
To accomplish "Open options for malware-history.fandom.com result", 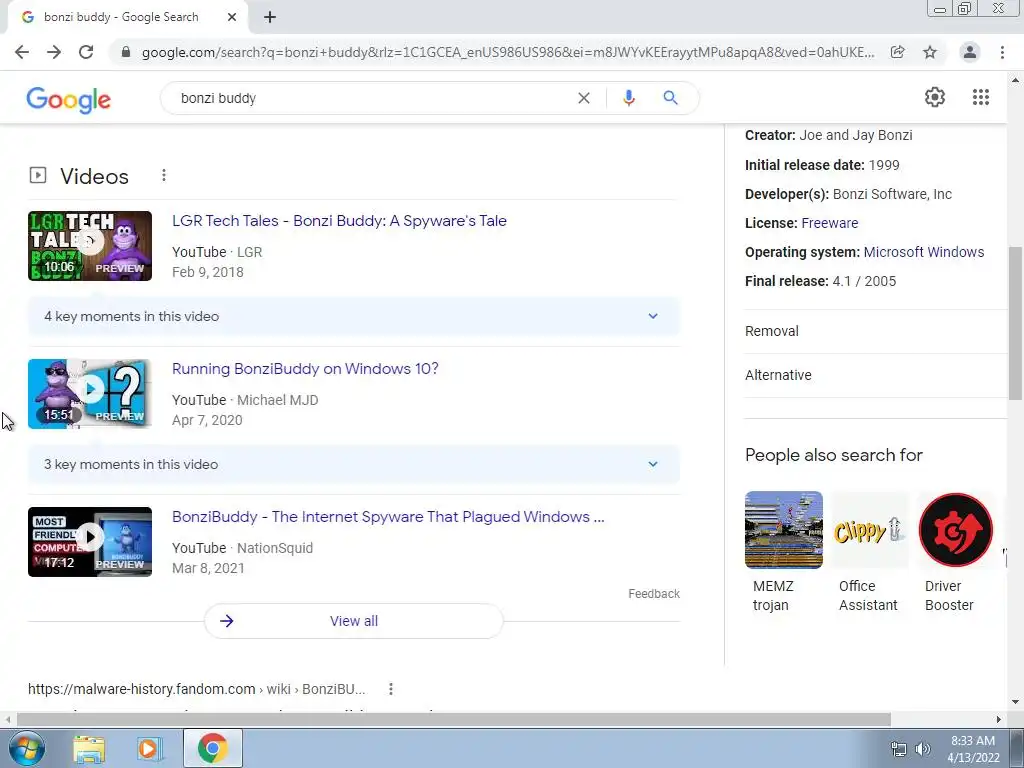I will (391, 689).
